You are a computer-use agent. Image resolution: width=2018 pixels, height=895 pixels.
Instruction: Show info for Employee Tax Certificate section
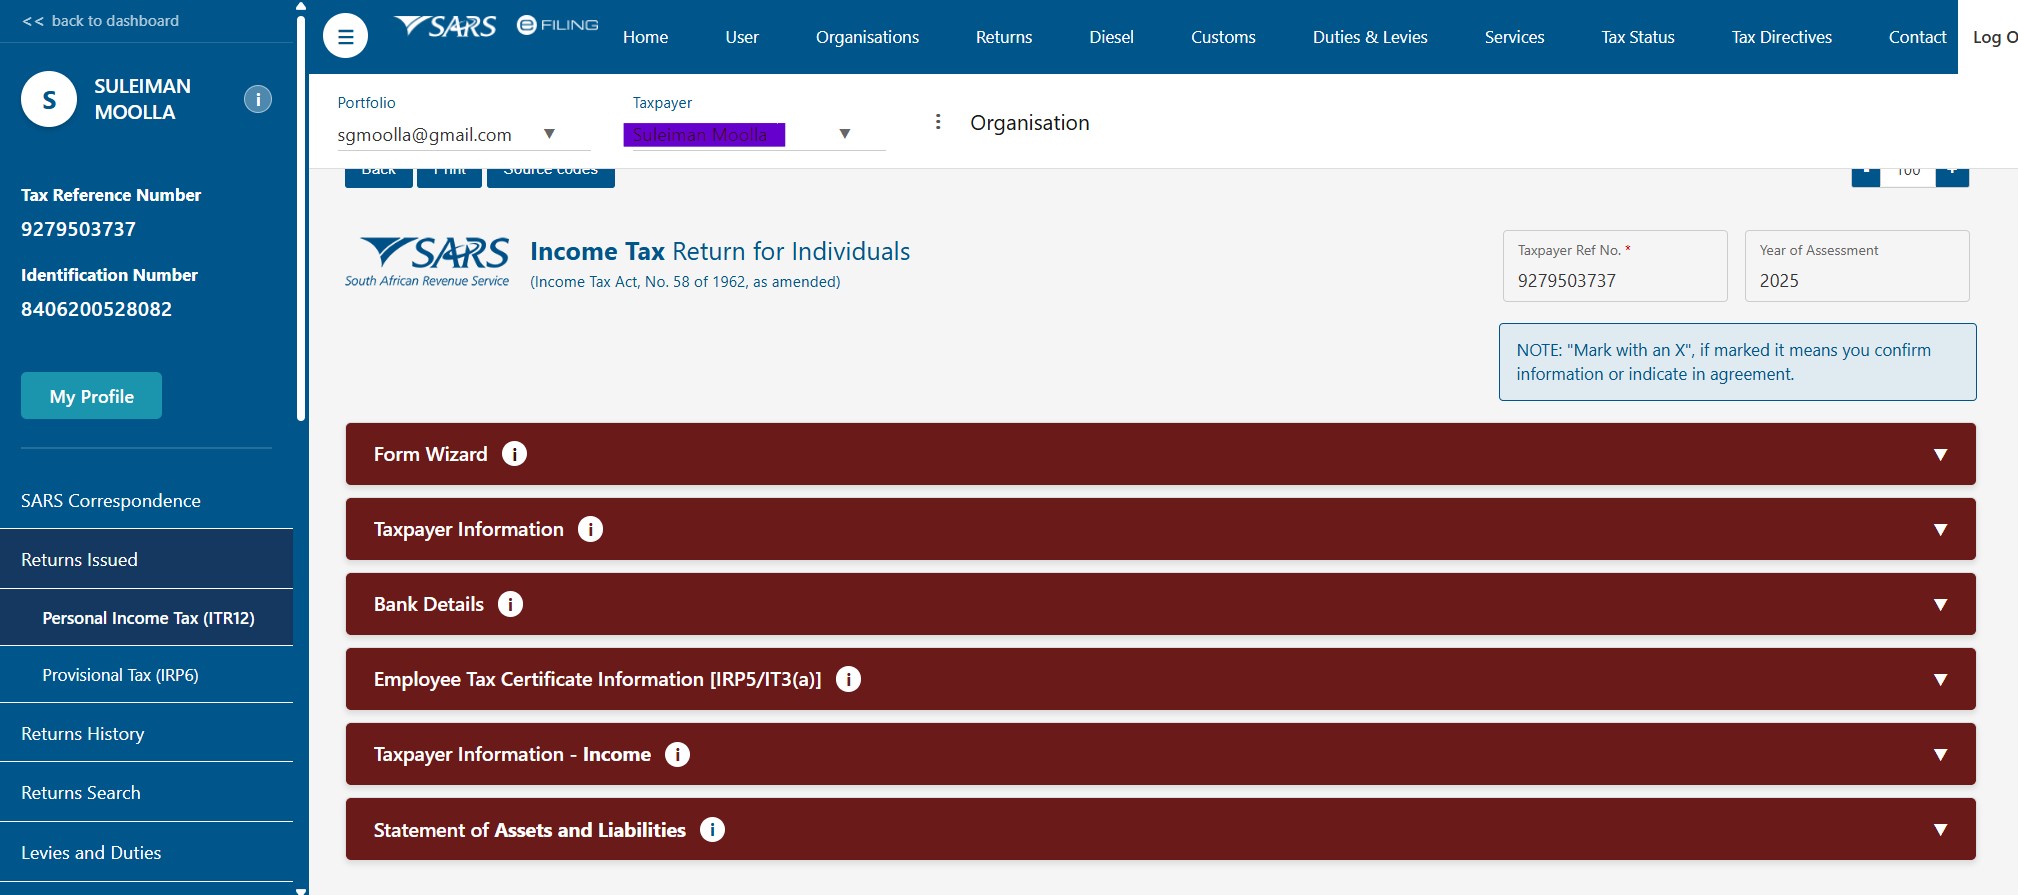point(848,679)
